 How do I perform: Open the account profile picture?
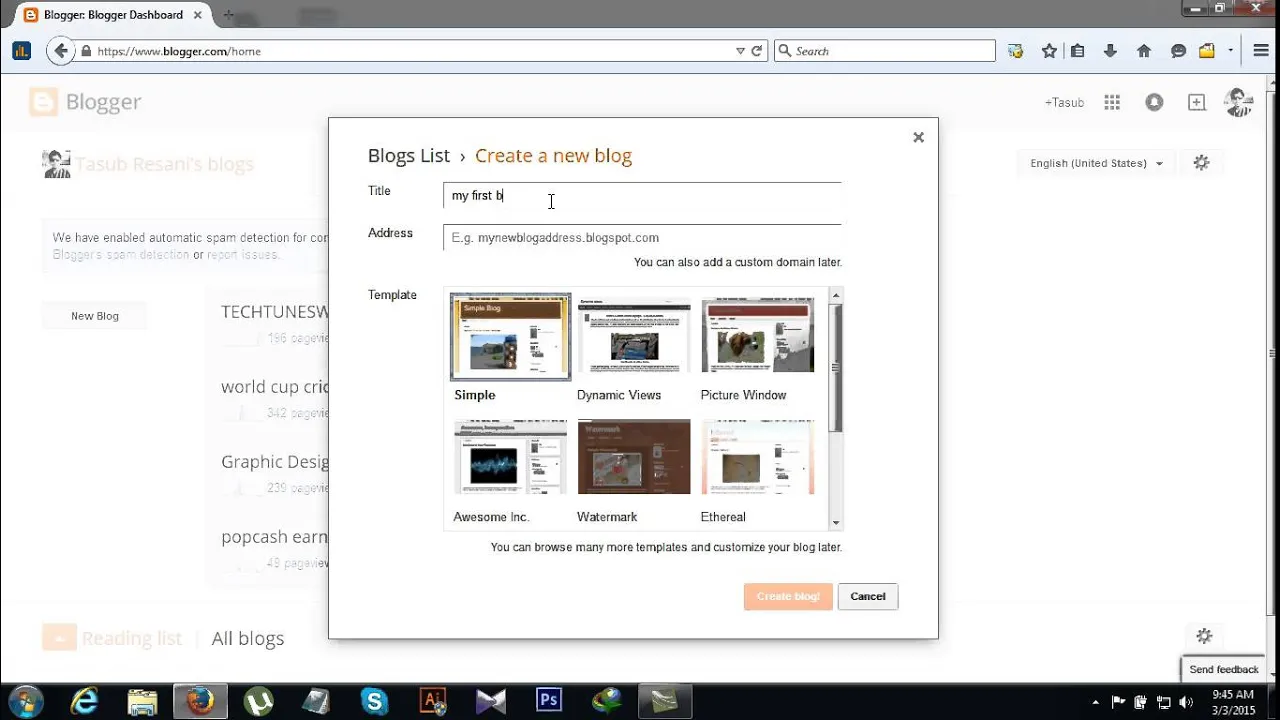pyautogui.click(x=1238, y=102)
